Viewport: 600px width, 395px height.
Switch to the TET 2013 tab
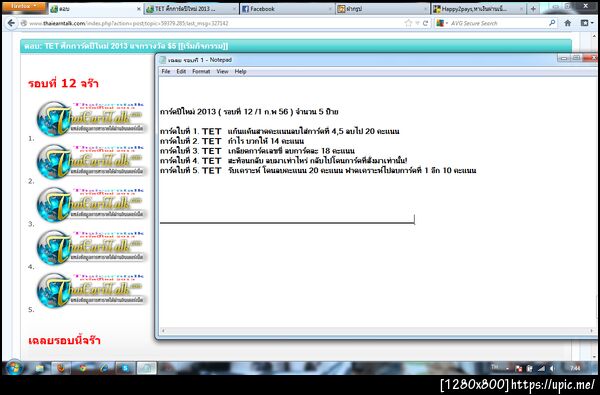click(191, 8)
